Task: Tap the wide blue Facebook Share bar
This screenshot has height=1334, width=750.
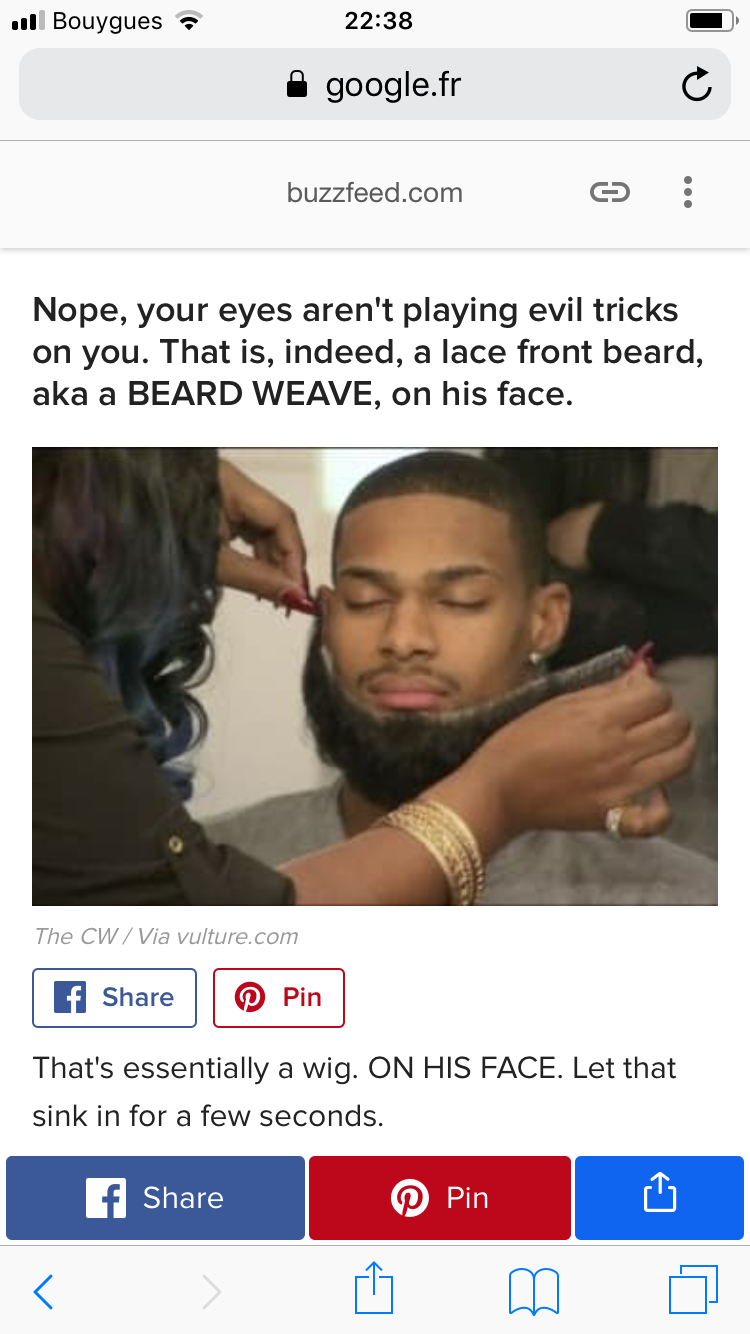Action: [155, 1198]
